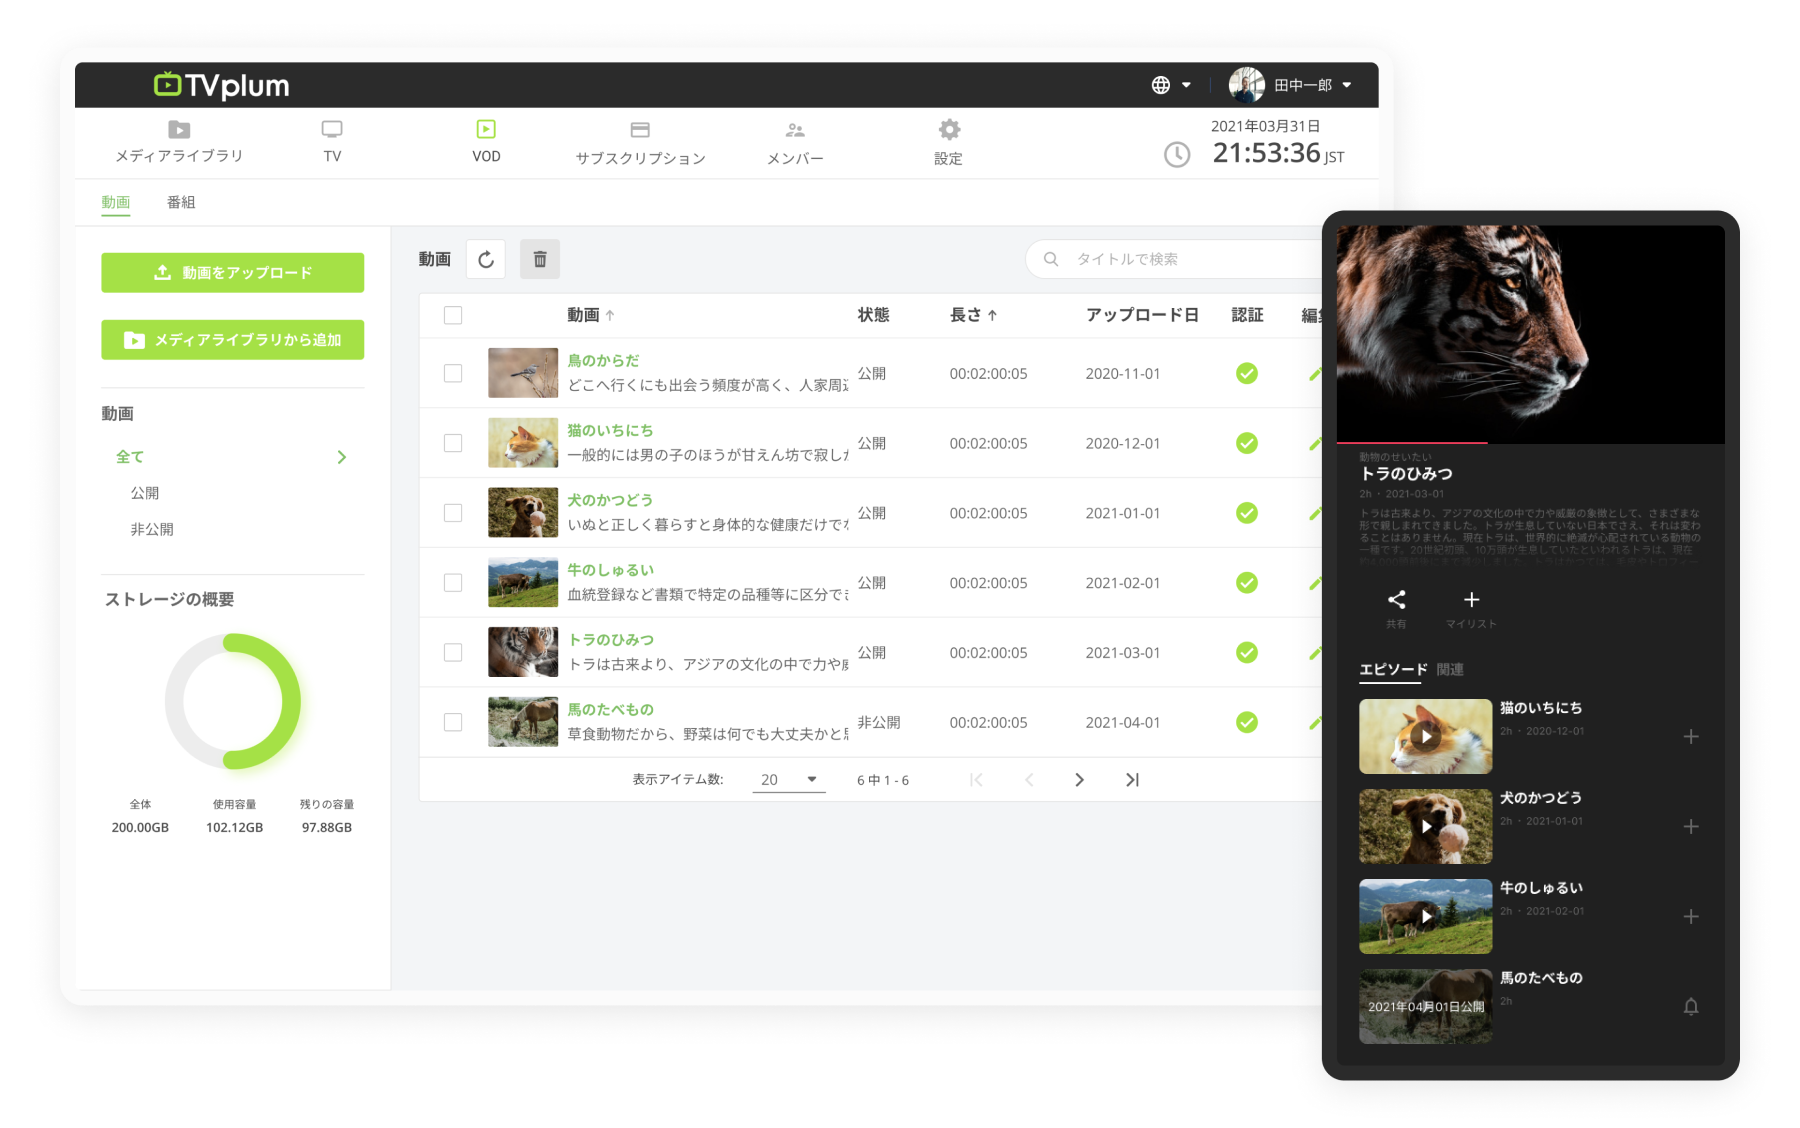Image resolution: width=1800 pixels, height=1128 pixels.
Task: Click the share icon labeled 共有
Action: click(x=1396, y=600)
